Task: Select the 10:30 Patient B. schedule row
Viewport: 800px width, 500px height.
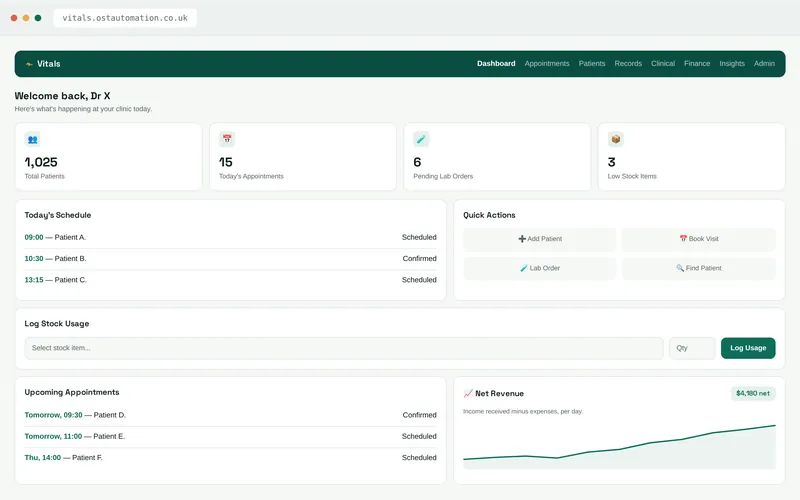Action: click(x=231, y=259)
